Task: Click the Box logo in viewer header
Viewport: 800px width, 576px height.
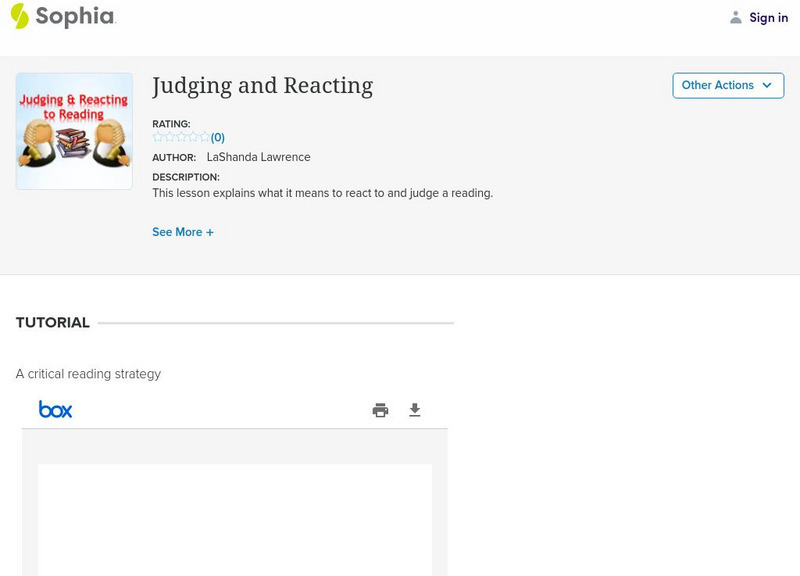Action: pyautogui.click(x=55, y=409)
